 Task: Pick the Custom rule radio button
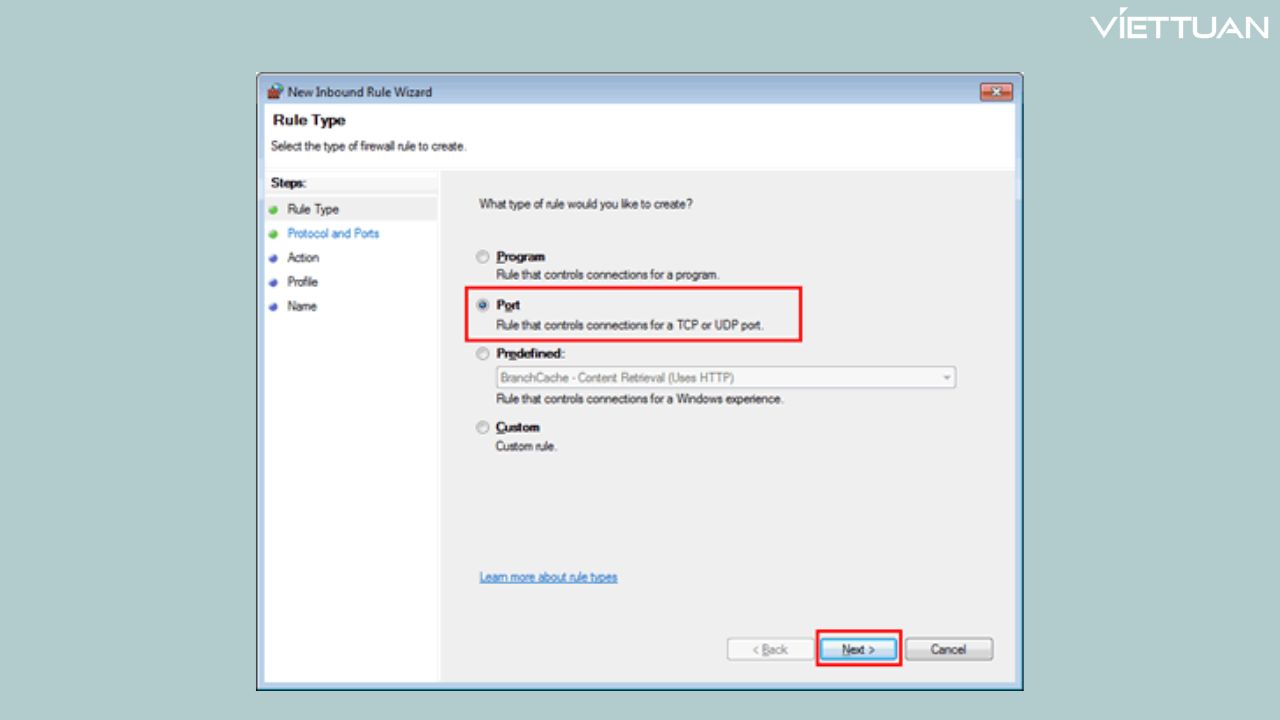pos(484,428)
